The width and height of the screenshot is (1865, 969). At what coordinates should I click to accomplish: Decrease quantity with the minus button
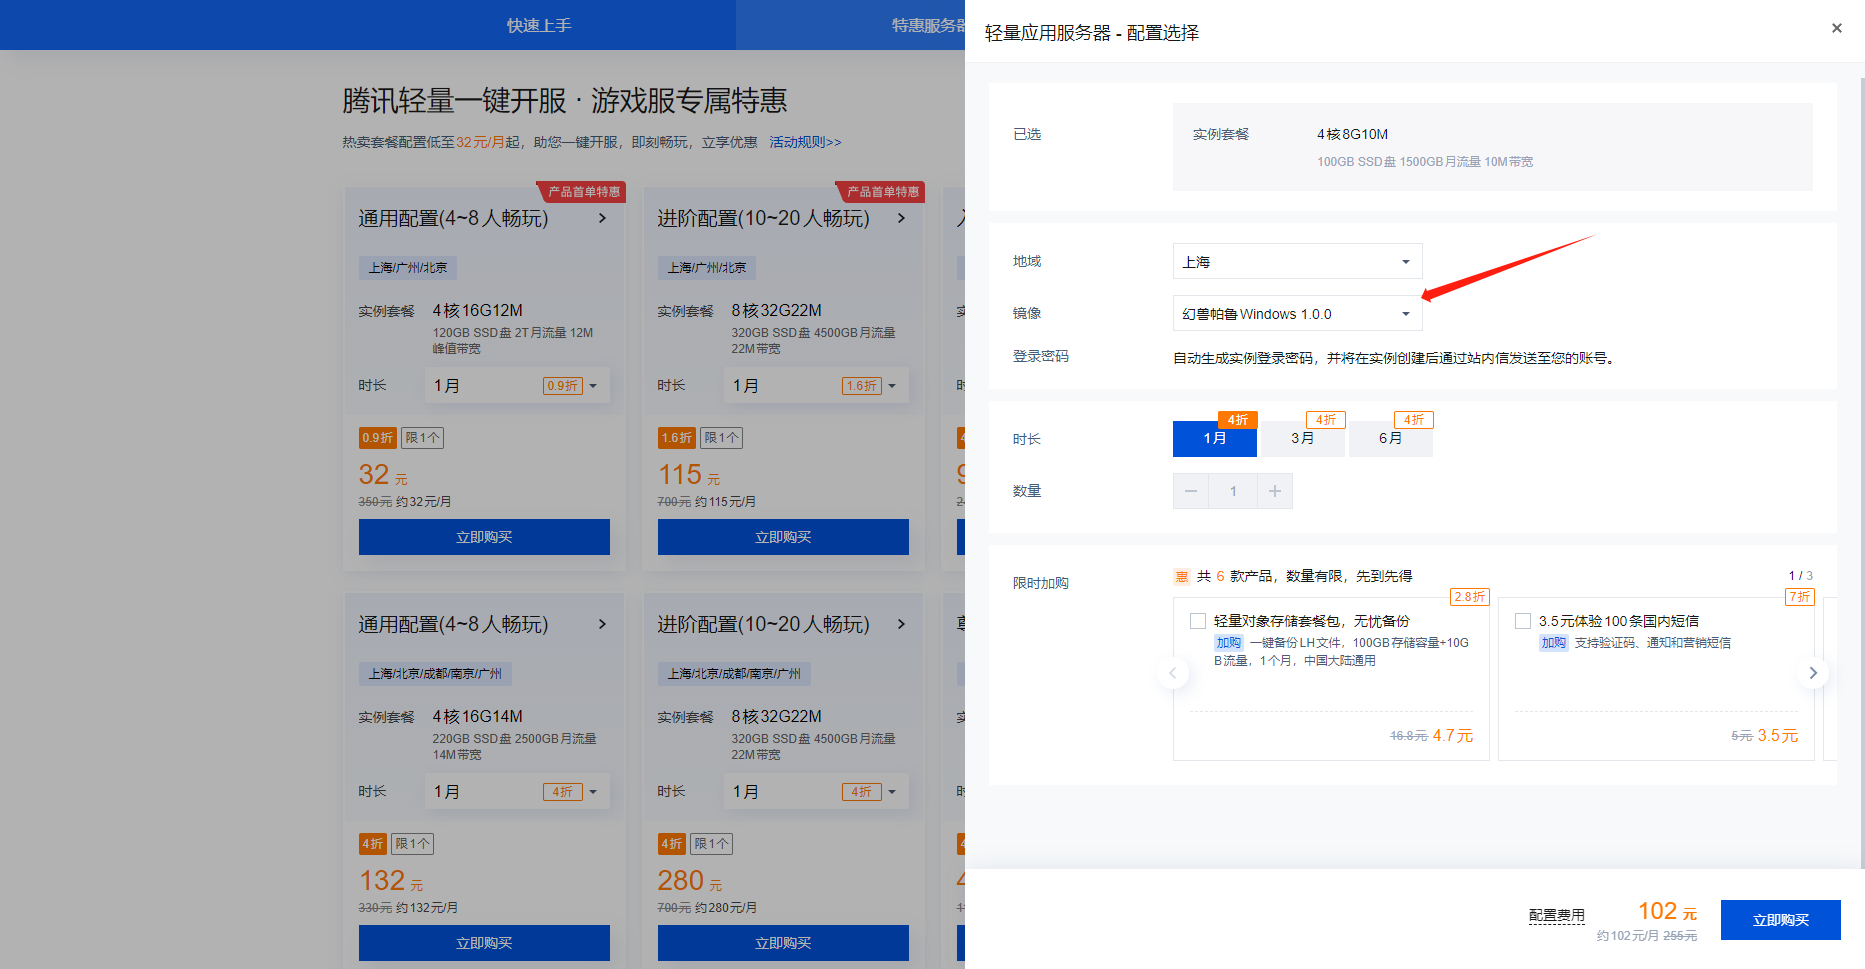click(1191, 491)
